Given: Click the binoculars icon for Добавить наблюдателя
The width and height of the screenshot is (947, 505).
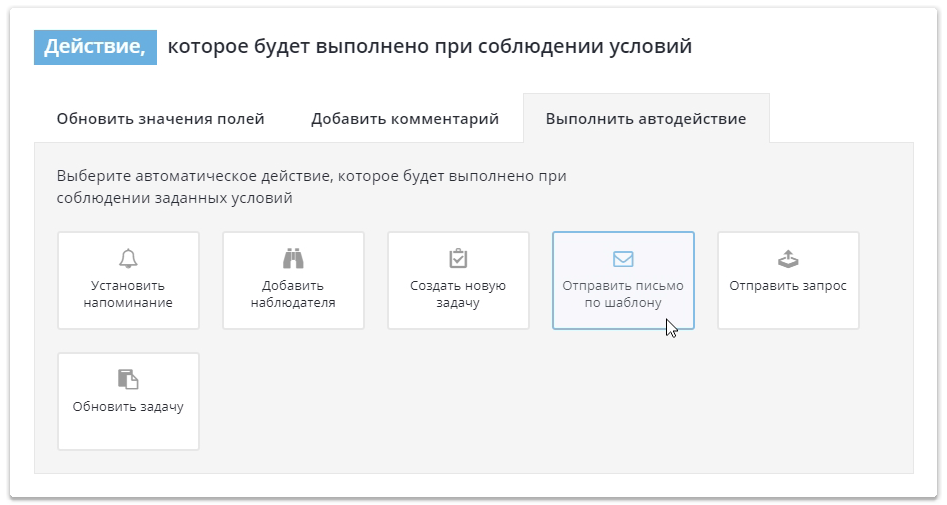Looking at the screenshot, I should pyautogui.click(x=293, y=259).
